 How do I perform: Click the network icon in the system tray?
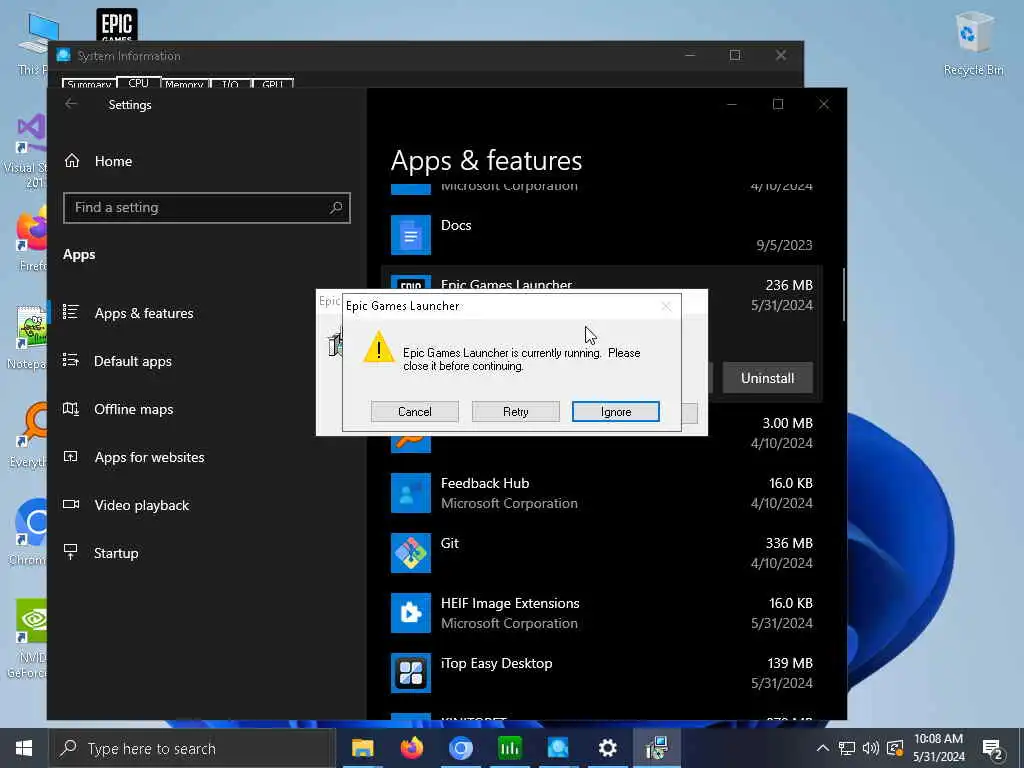(x=847, y=748)
